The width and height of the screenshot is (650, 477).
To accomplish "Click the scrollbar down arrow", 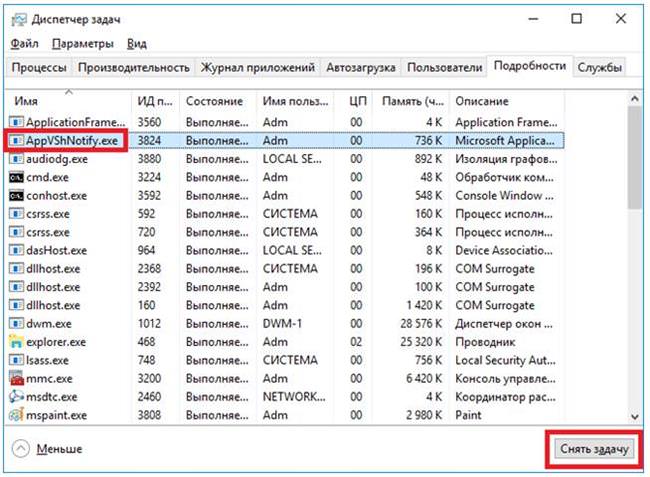I will 634,416.
